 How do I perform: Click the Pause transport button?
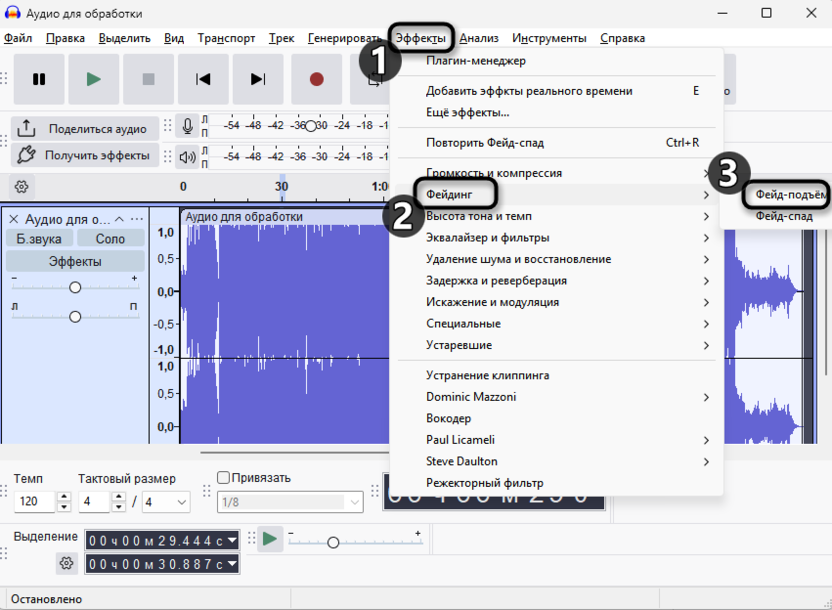[x=39, y=79]
